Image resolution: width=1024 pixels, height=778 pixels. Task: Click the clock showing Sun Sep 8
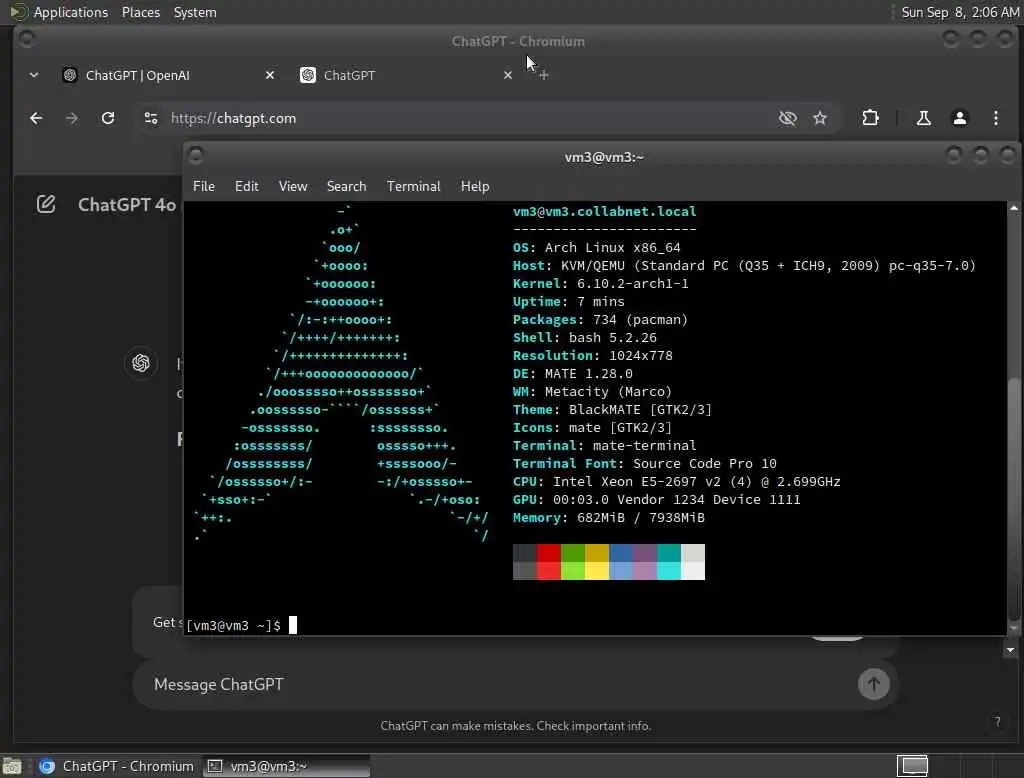pyautogui.click(x=960, y=12)
